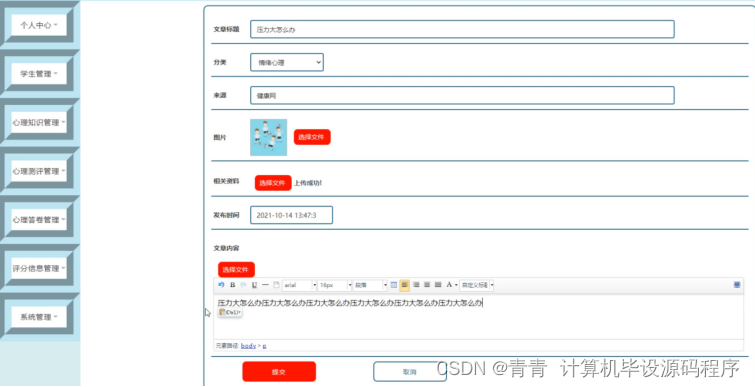Open the 段落 paragraph format dropdown

[370, 285]
